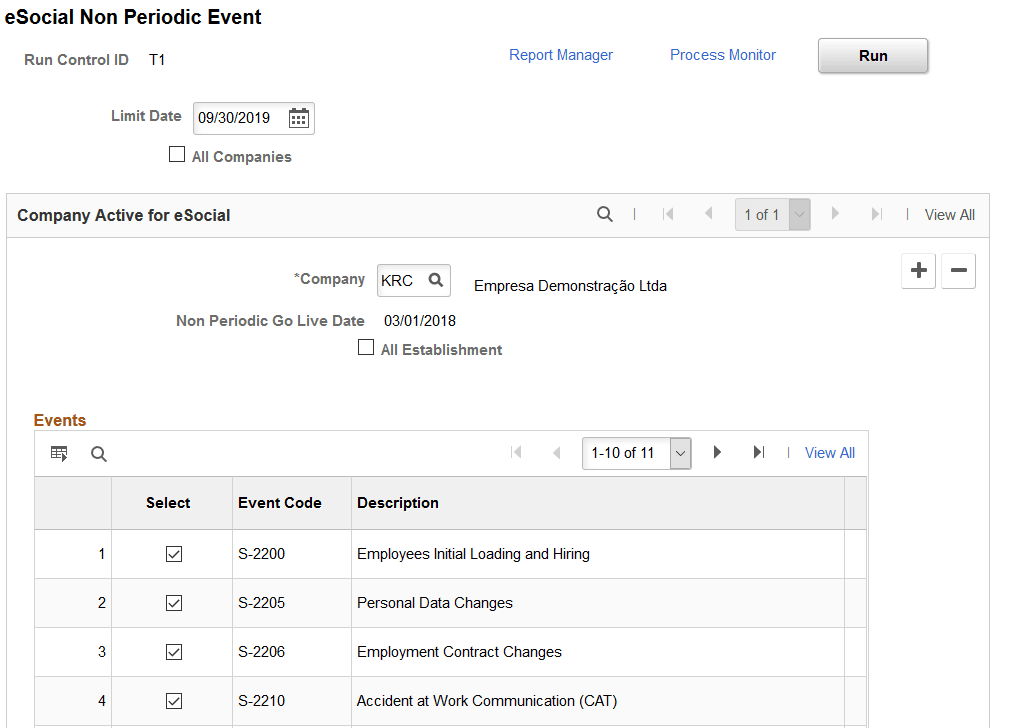
Task: Go to next page of Events
Action: click(717, 453)
